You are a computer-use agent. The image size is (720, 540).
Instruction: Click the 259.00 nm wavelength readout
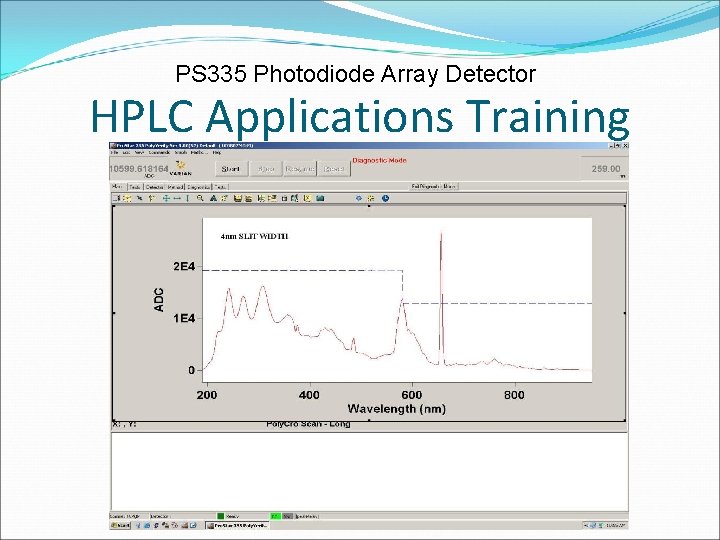pyautogui.click(x=606, y=169)
